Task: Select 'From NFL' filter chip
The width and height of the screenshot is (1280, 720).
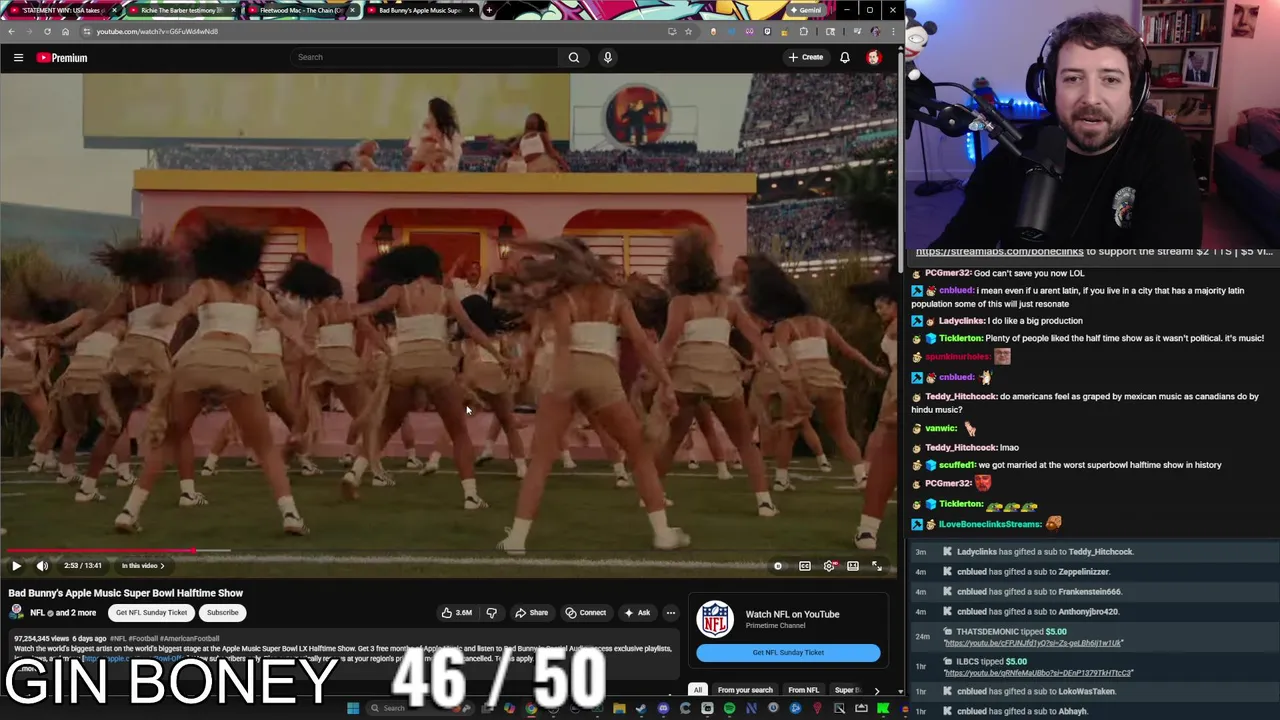Action: [x=803, y=690]
